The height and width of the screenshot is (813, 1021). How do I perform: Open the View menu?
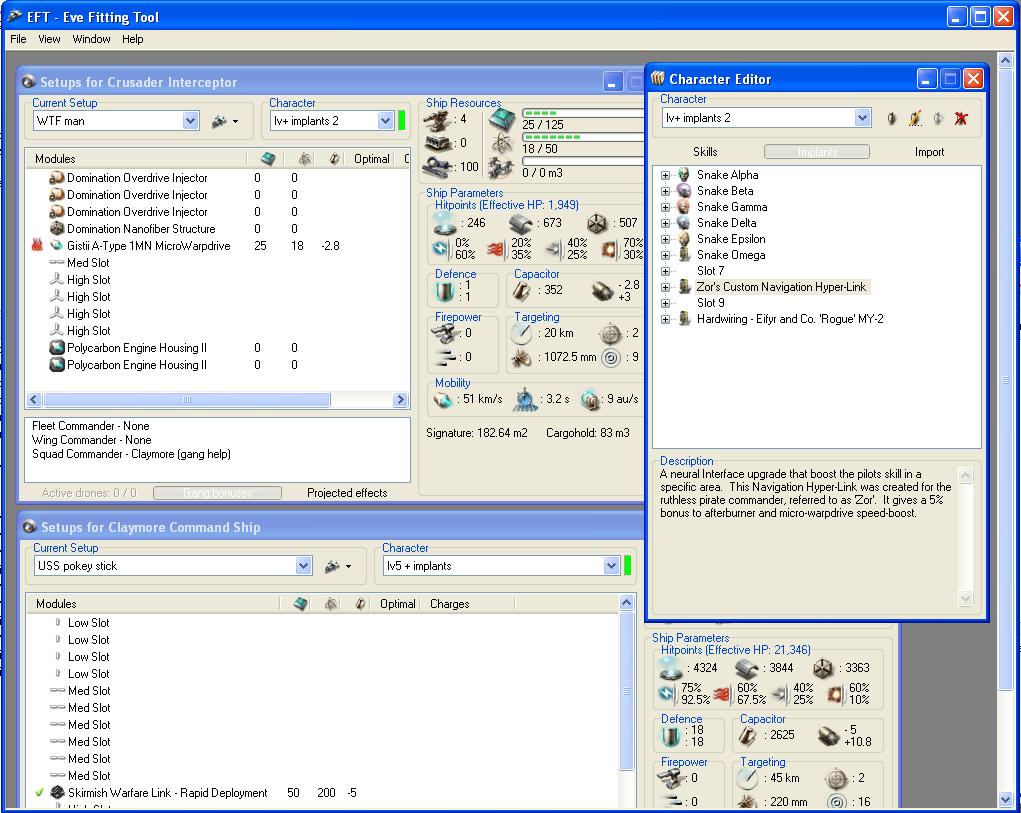pyautogui.click(x=49, y=39)
